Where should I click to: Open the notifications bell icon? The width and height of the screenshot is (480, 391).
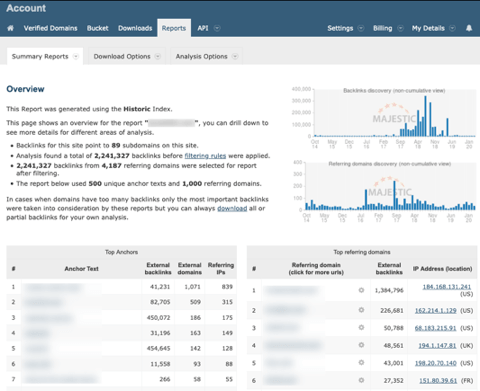click(469, 28)
